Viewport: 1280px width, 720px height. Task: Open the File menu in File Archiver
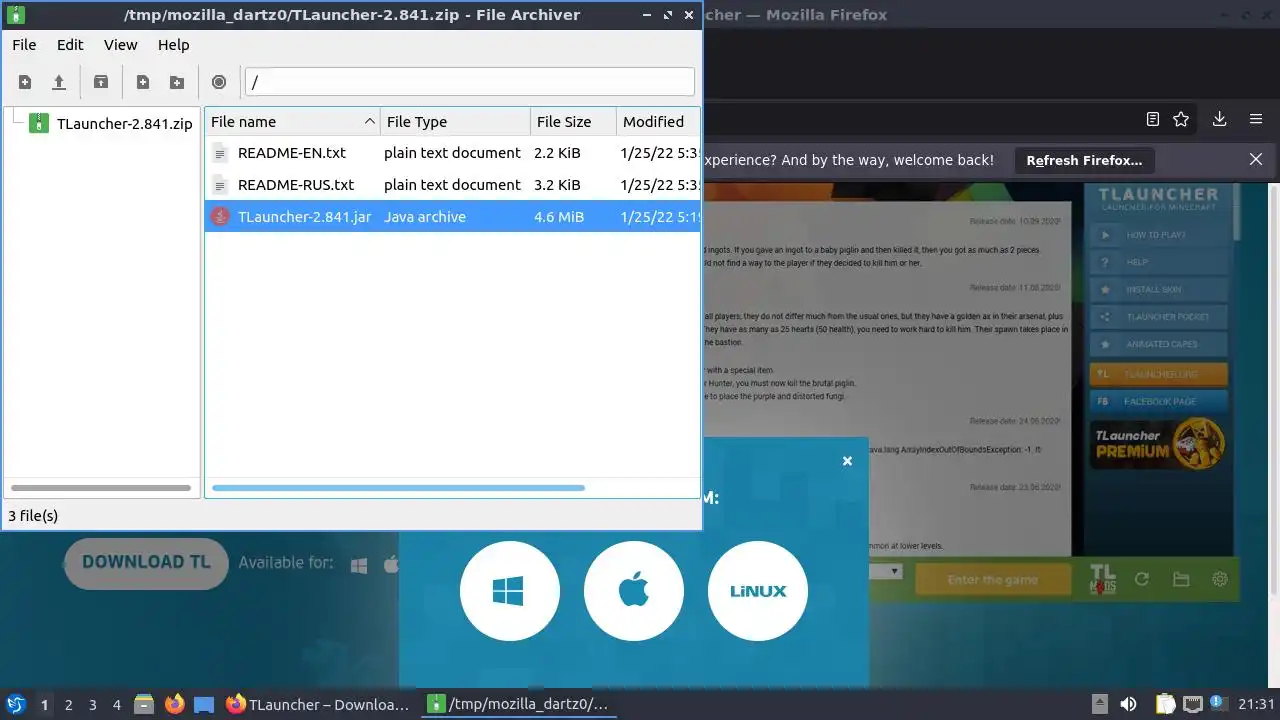click(x=24, y=45)
